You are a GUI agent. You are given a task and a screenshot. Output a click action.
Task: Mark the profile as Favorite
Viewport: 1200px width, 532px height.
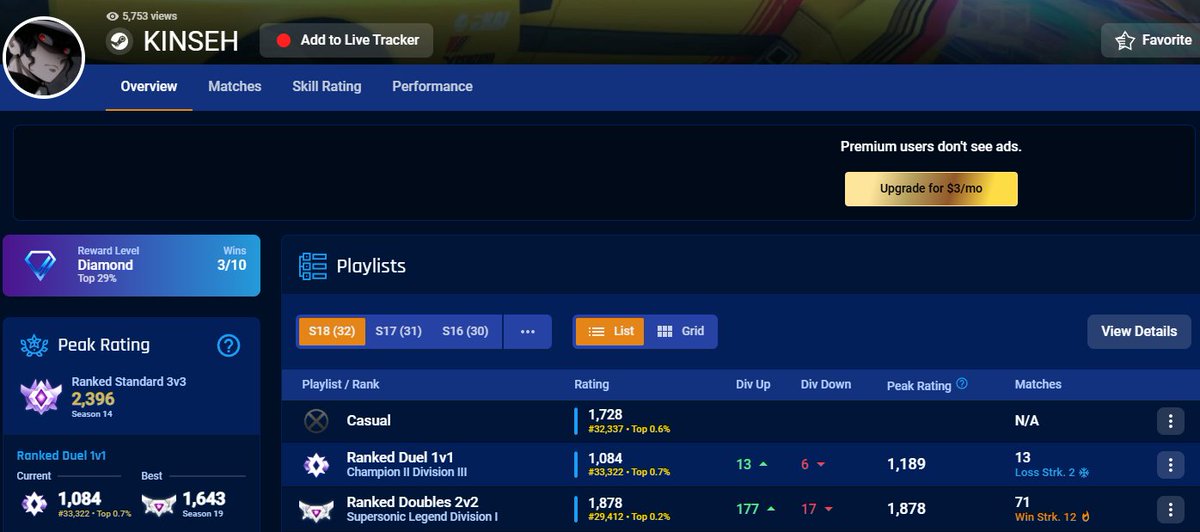[1150, 40]
